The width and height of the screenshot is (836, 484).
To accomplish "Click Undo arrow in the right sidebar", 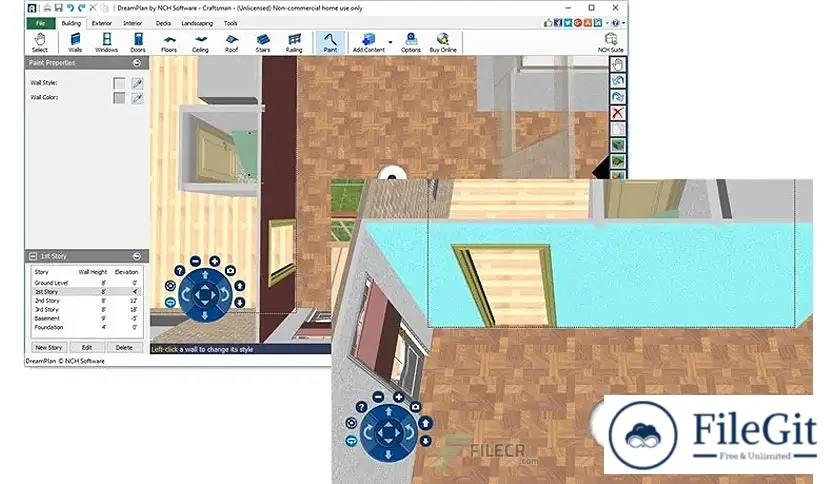I will tap(617, 80).
